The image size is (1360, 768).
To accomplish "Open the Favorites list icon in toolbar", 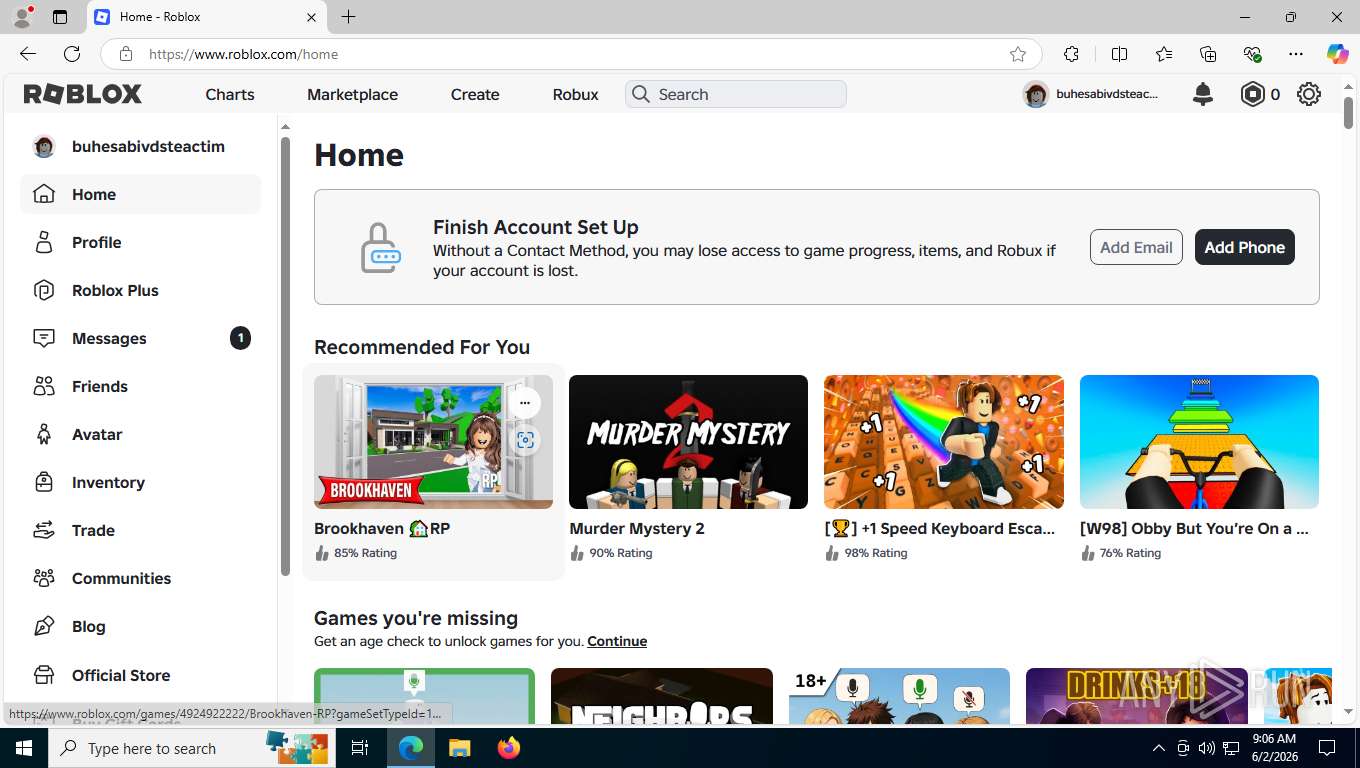I will [1164, 54].
